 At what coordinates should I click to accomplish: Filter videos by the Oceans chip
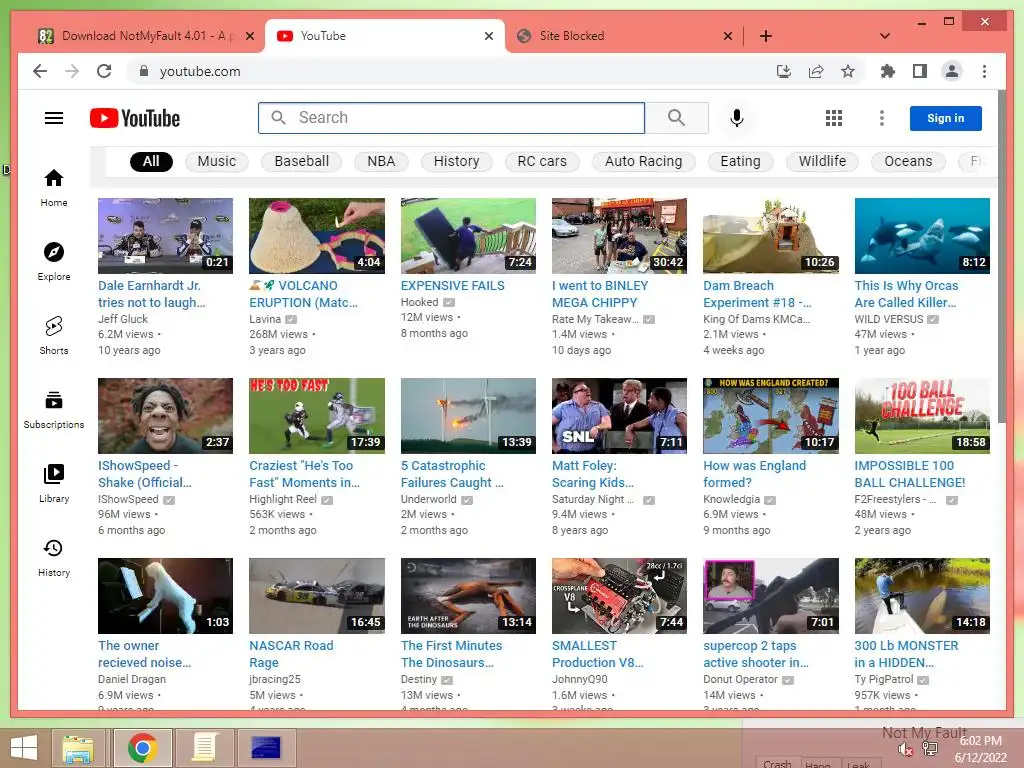[908, 161]
